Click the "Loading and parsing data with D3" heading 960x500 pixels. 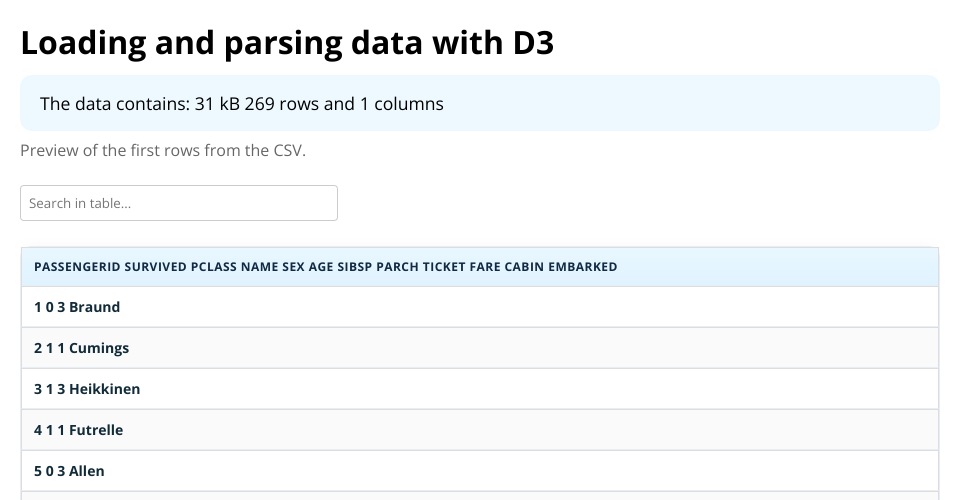287,43
